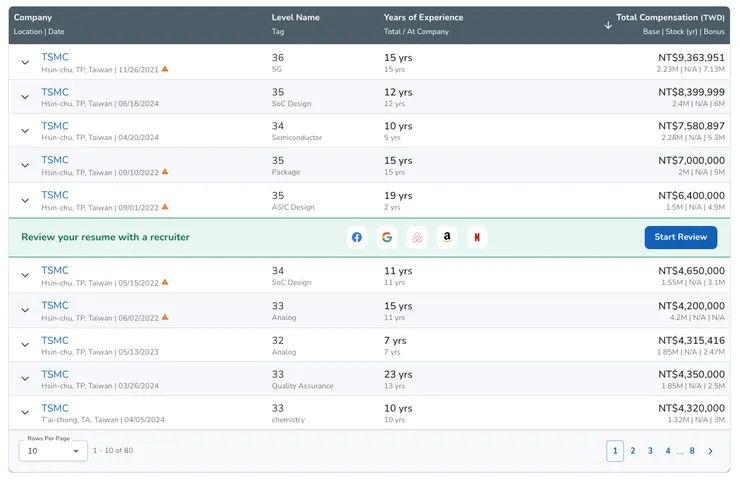Screen dimensions: 740x482
Task: Expand the Quality Assurance TSMC row
Action: click(x=25, y=379)
